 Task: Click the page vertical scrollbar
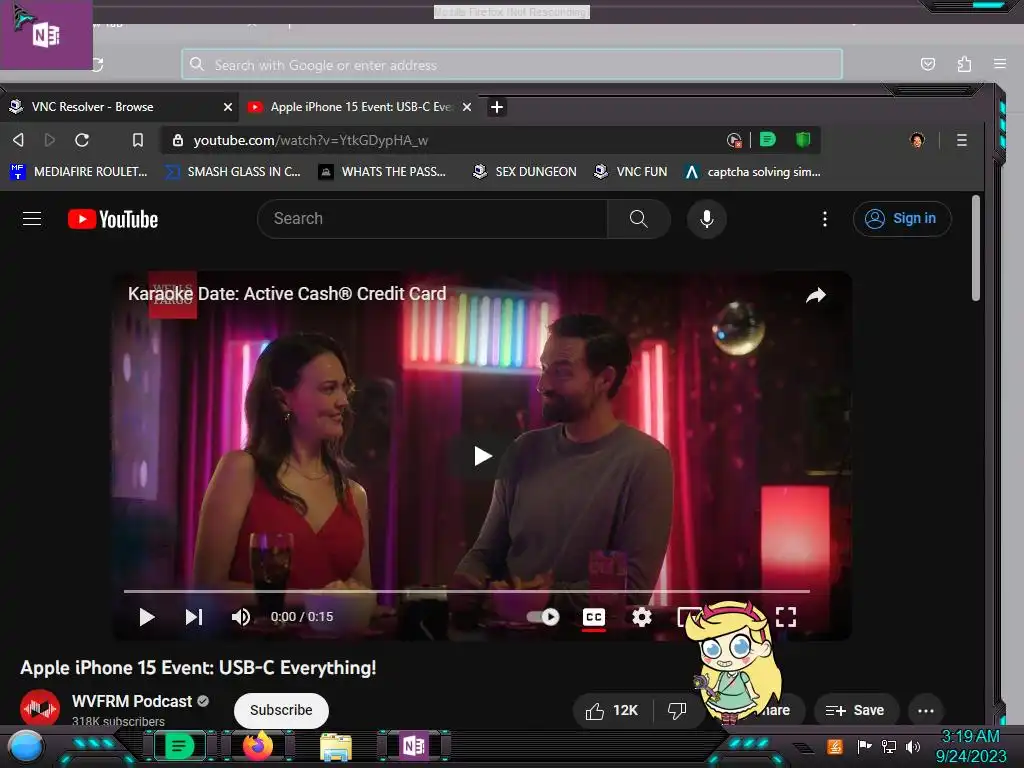[976, 248]
